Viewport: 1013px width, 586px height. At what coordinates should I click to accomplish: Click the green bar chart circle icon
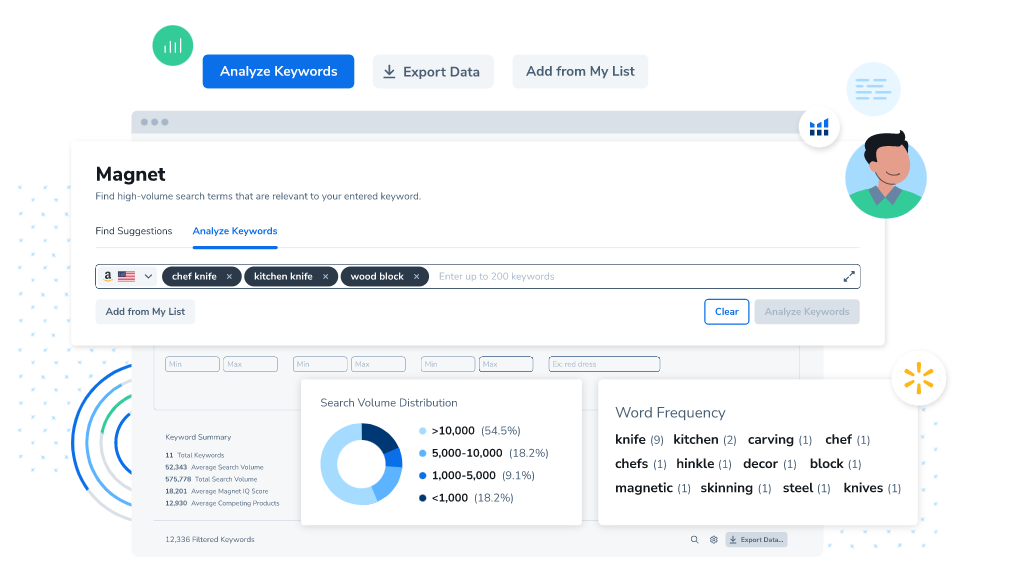pyautogui.click(x=172, y=45)
